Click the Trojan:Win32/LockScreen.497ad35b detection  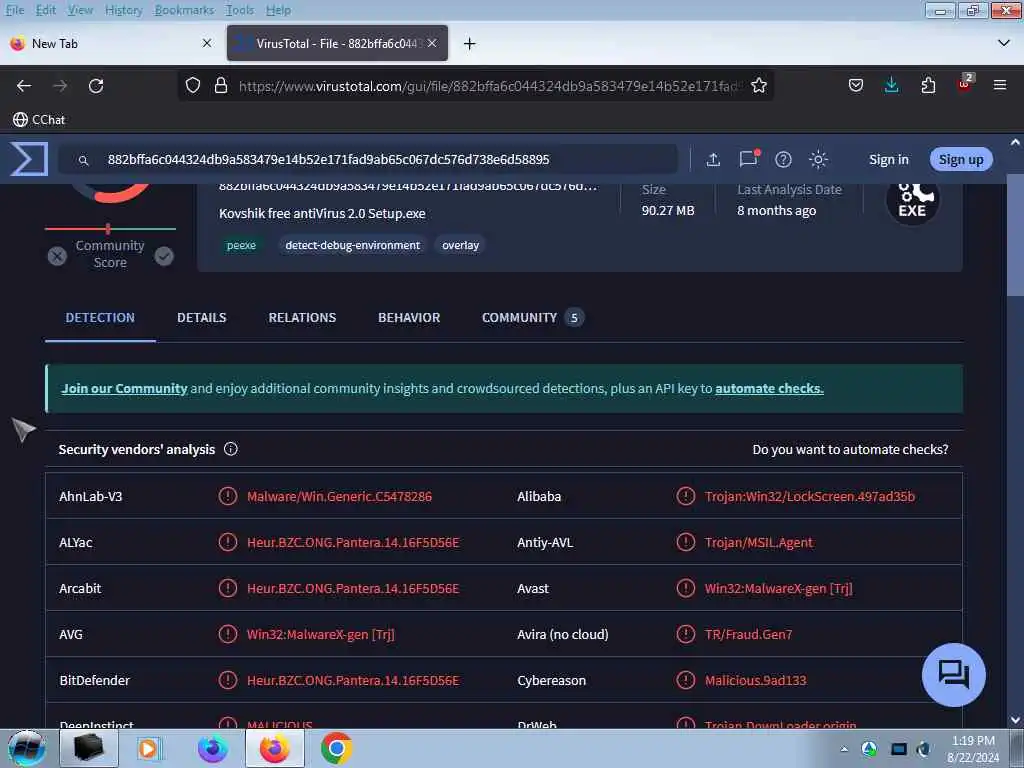tap(810, 496)
